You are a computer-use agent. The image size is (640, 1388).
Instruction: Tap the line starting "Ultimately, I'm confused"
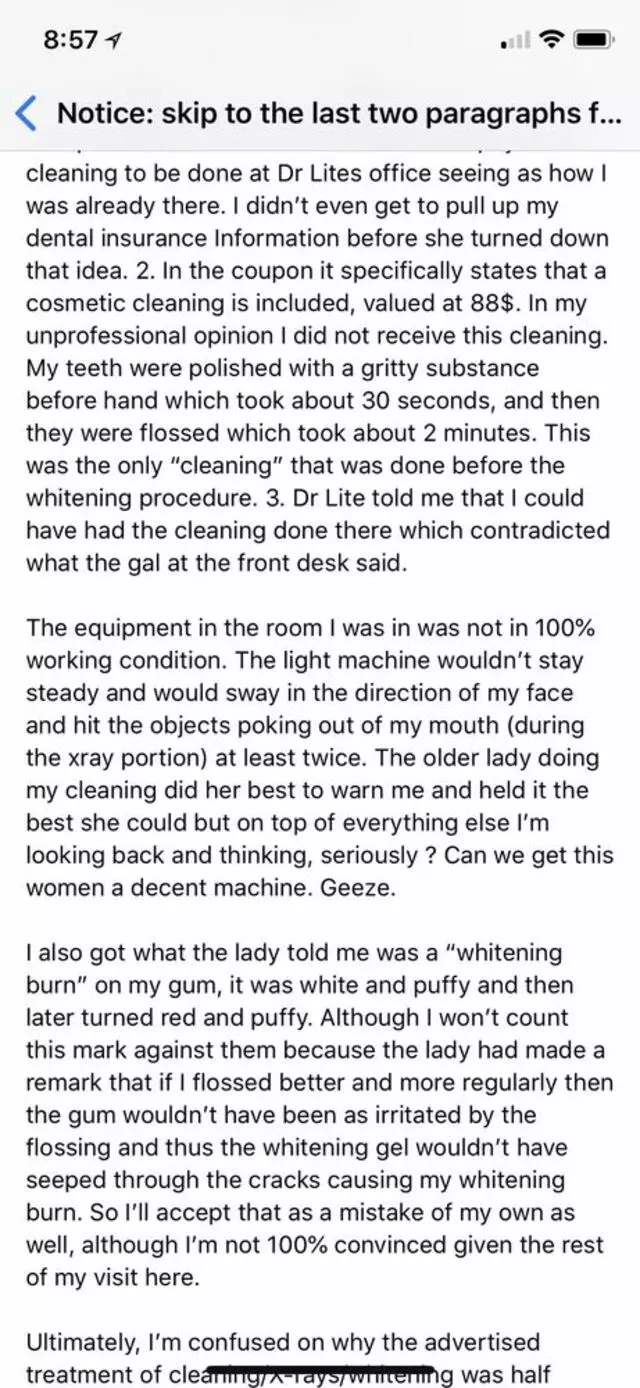tap(283, 1341)
